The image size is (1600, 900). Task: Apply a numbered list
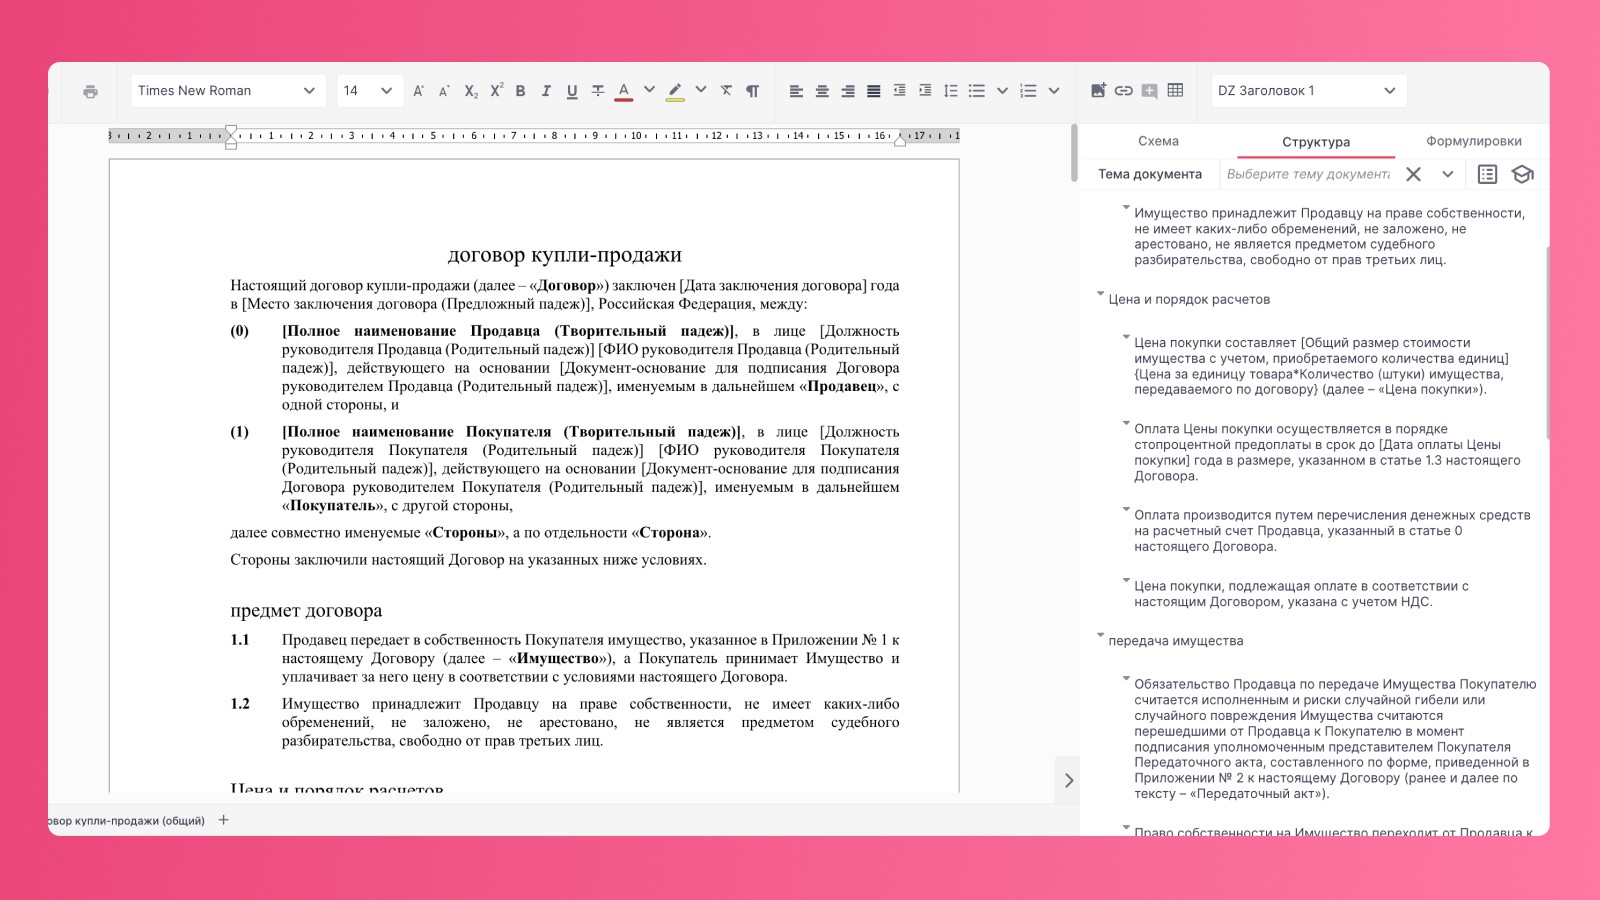tap(1028, 91)
